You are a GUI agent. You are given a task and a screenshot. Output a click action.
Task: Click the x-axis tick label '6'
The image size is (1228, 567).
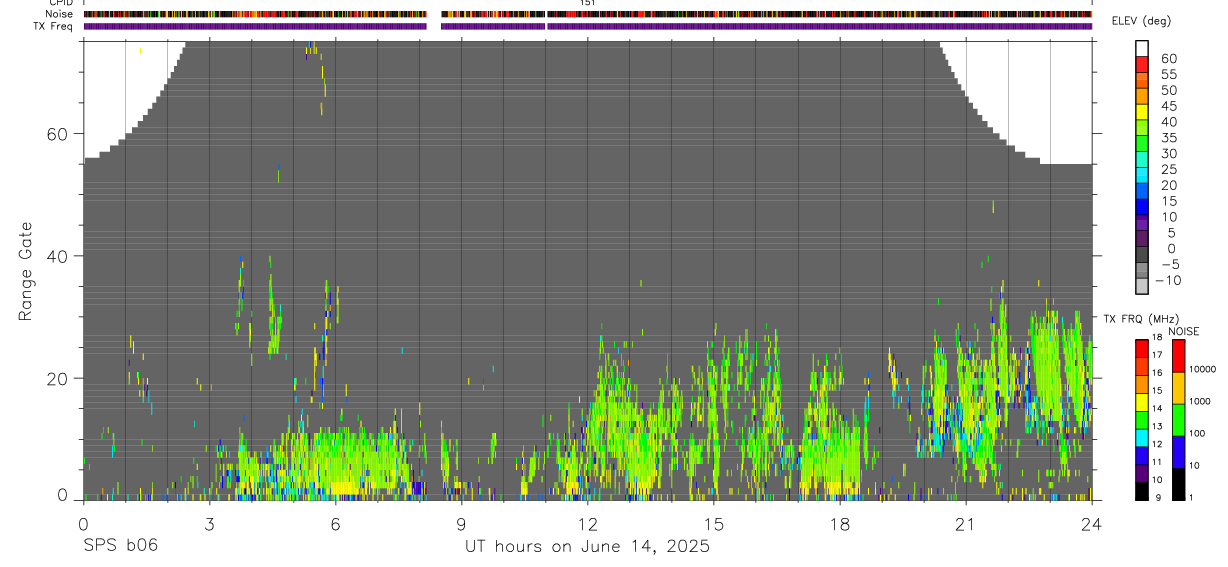point(335,524)
